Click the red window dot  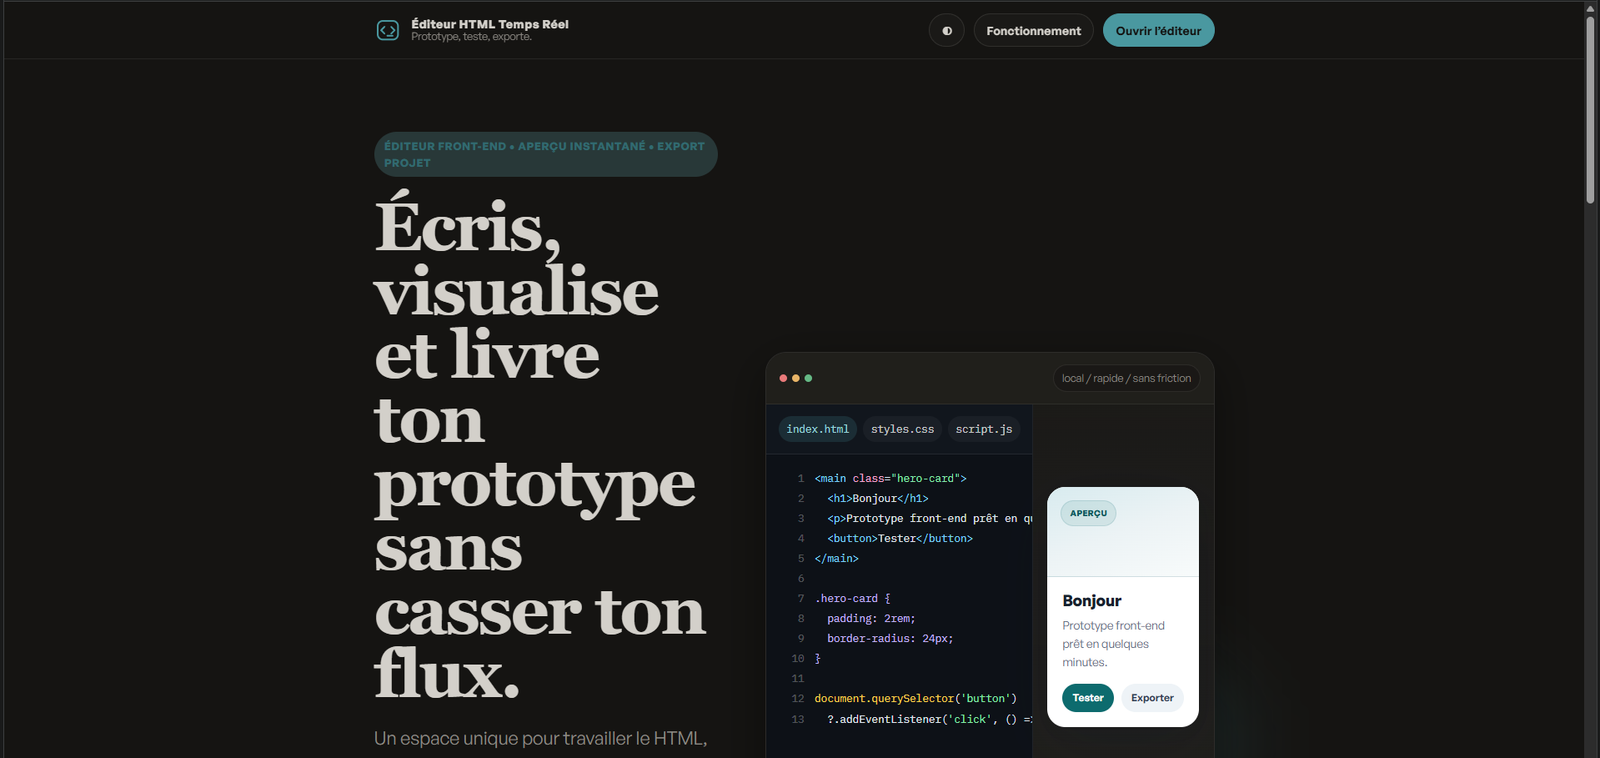[x=783, y=378]
